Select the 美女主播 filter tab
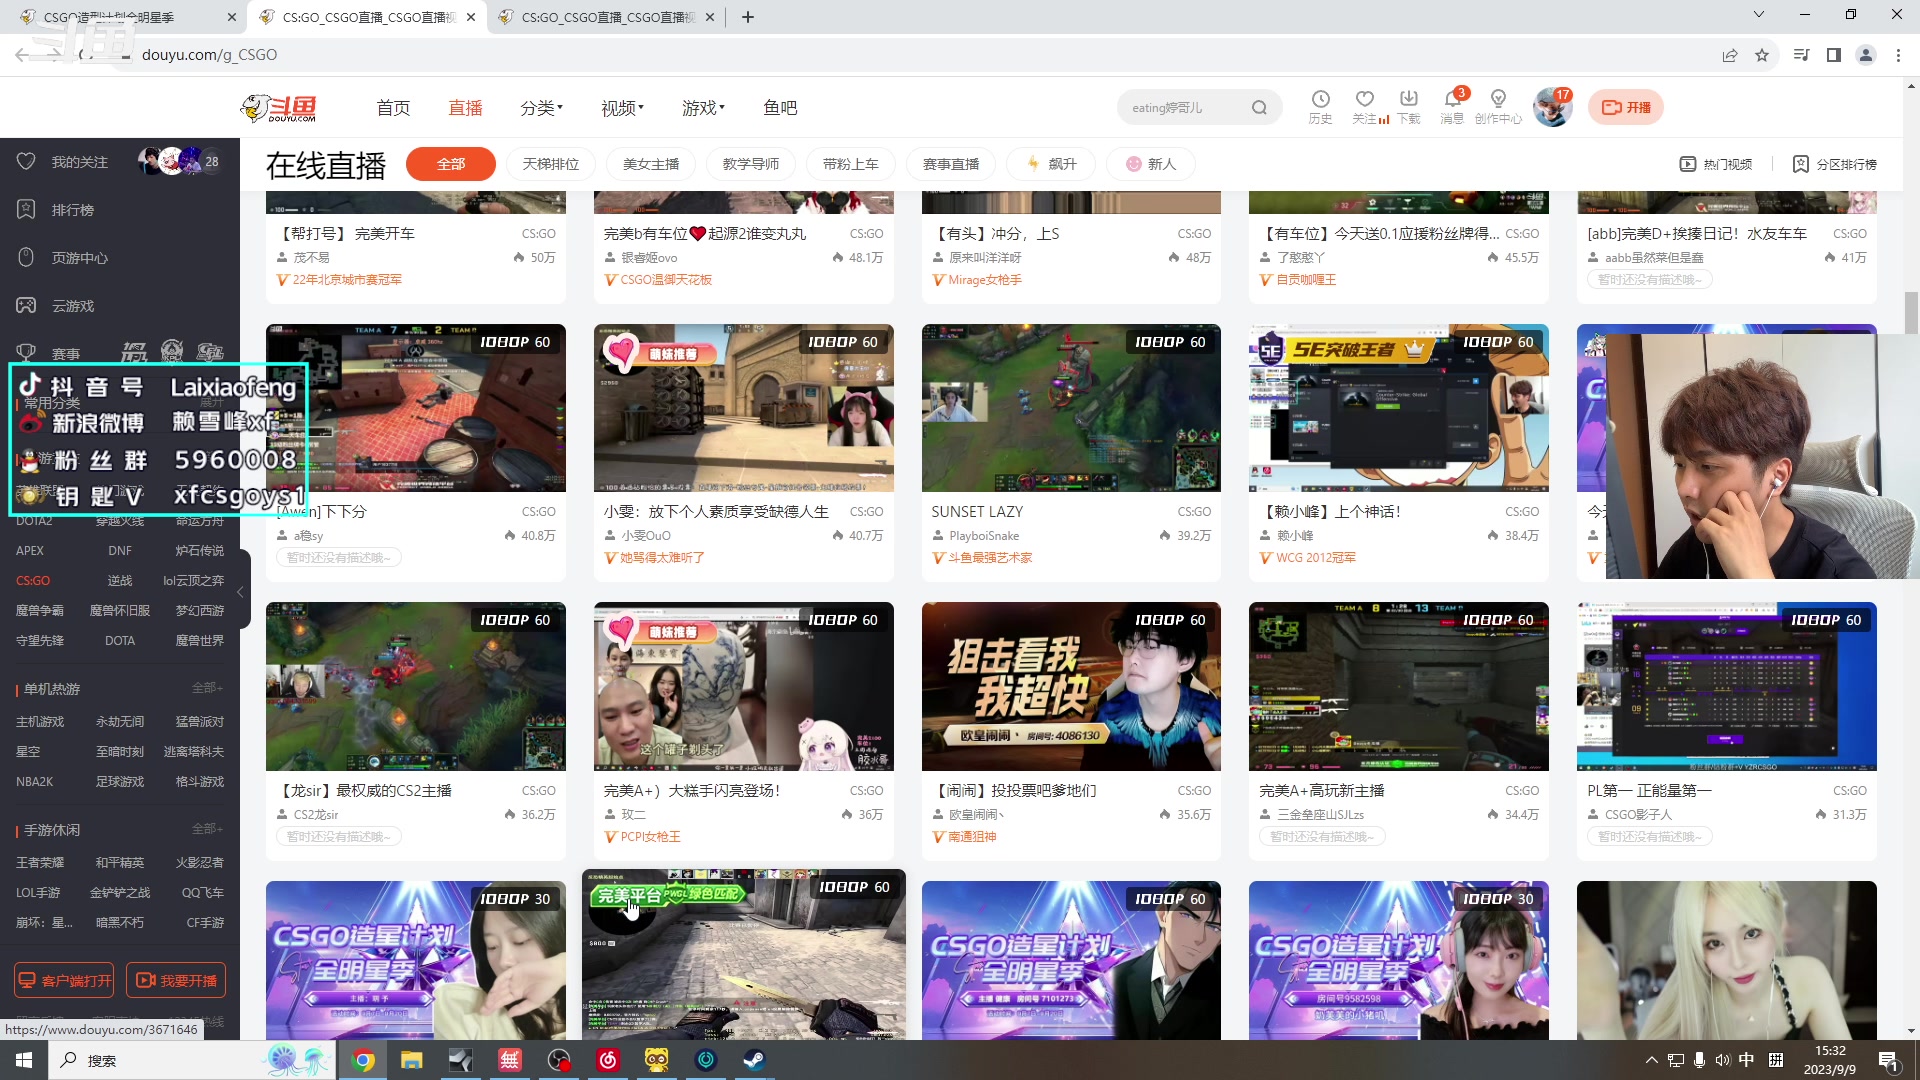 [651, 164]
